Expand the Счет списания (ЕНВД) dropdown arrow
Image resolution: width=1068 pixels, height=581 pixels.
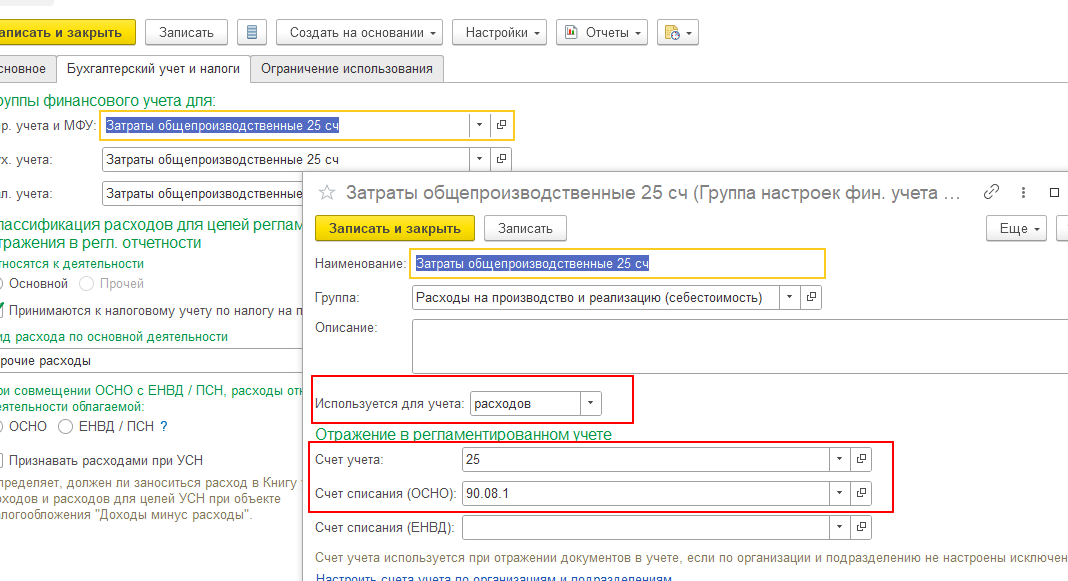coord(839,527)
